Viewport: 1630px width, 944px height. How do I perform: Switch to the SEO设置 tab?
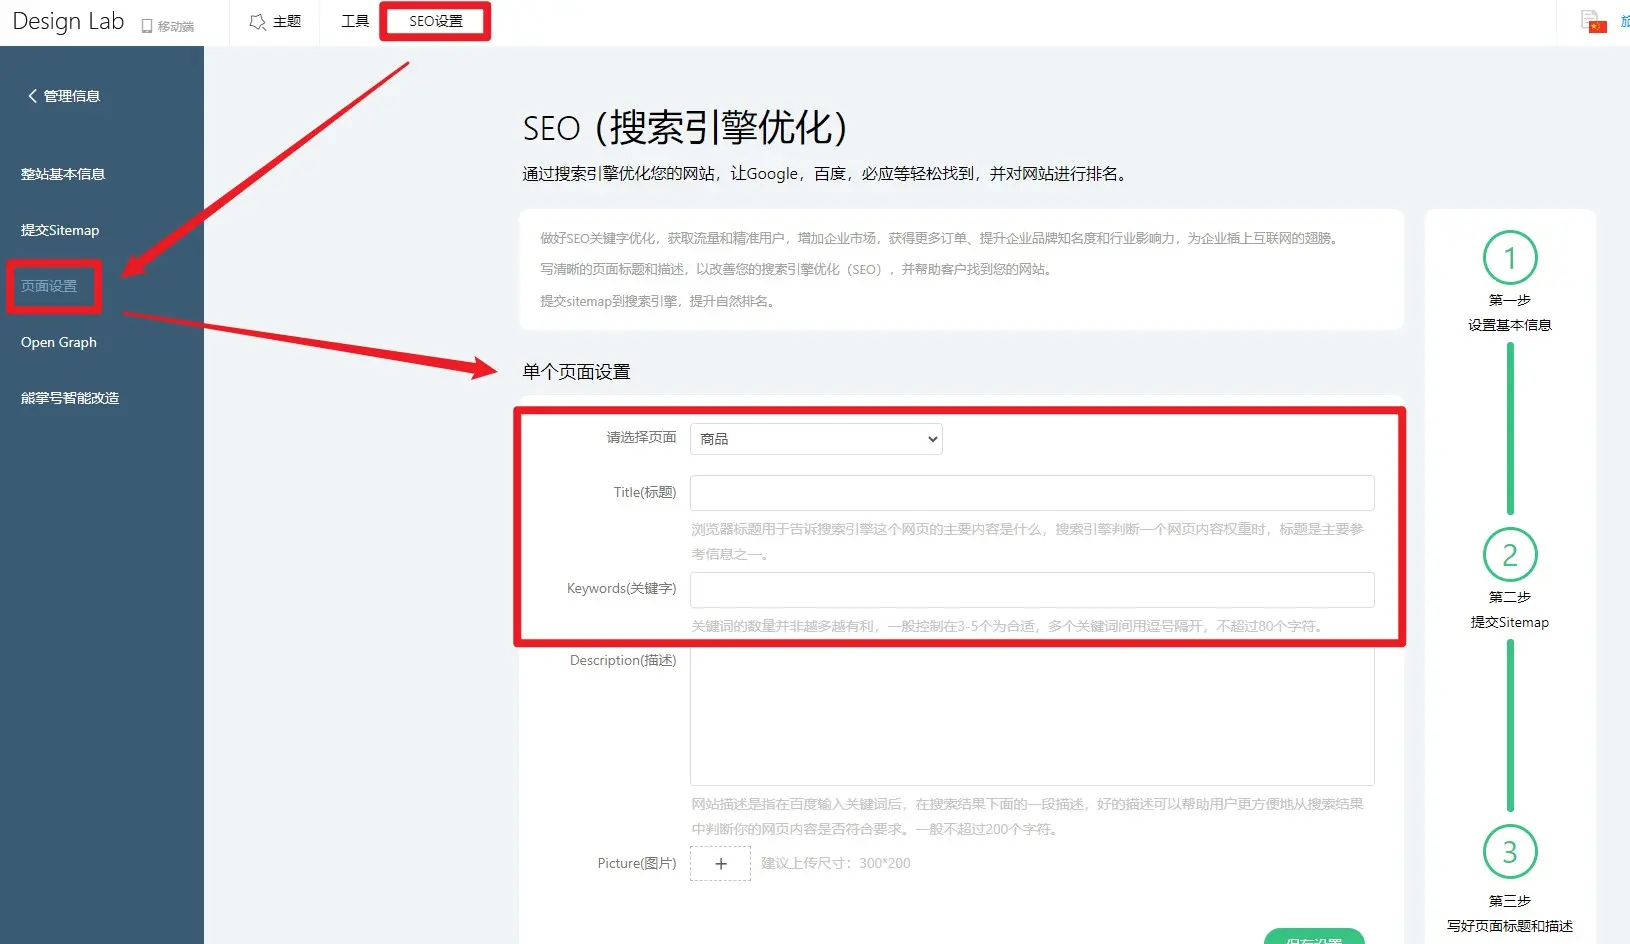pos(435,21)
